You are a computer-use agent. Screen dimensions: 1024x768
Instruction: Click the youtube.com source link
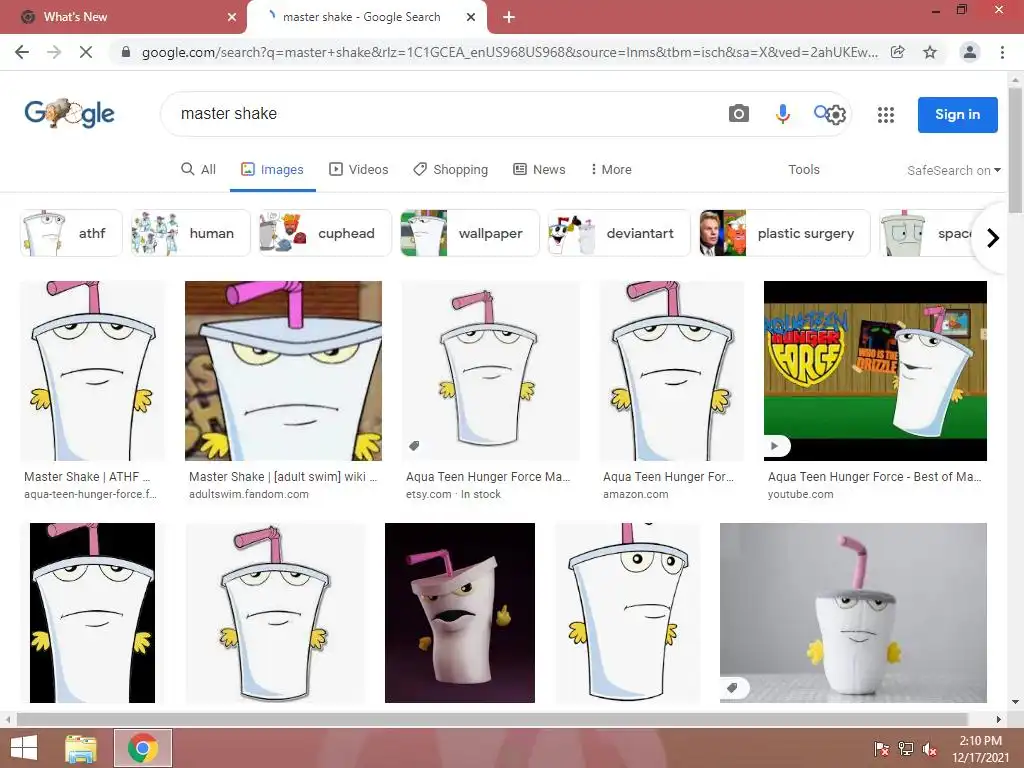coord(800,494)
